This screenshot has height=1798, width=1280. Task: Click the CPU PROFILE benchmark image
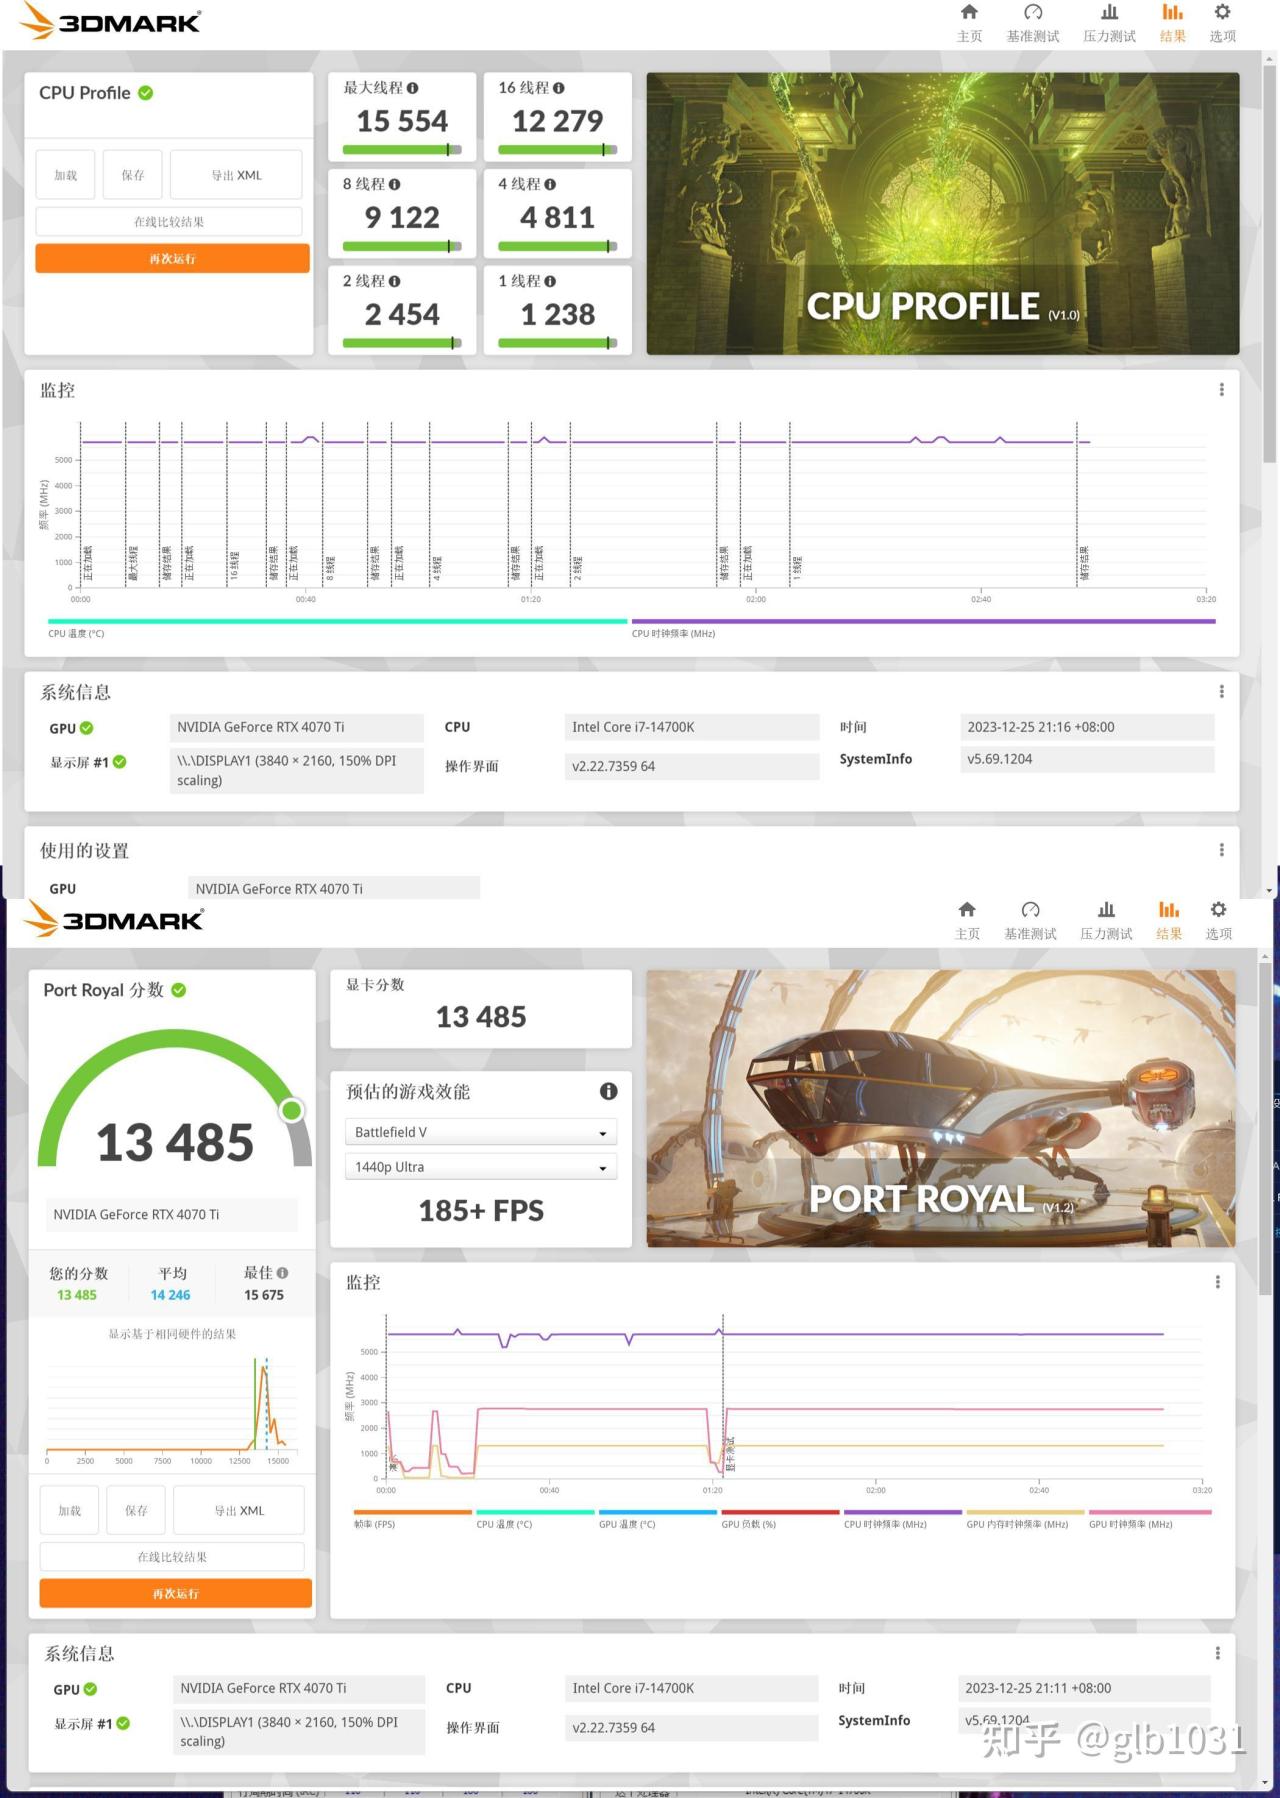click(x=943, y=213)
